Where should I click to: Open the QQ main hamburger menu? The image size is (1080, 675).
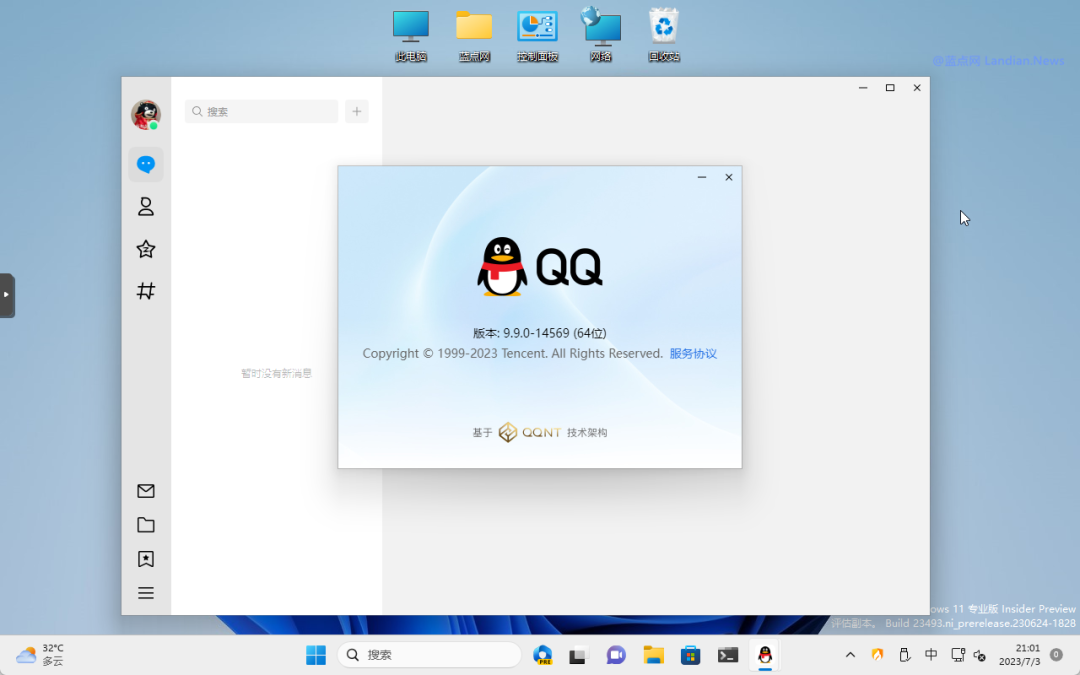point(145,593)
